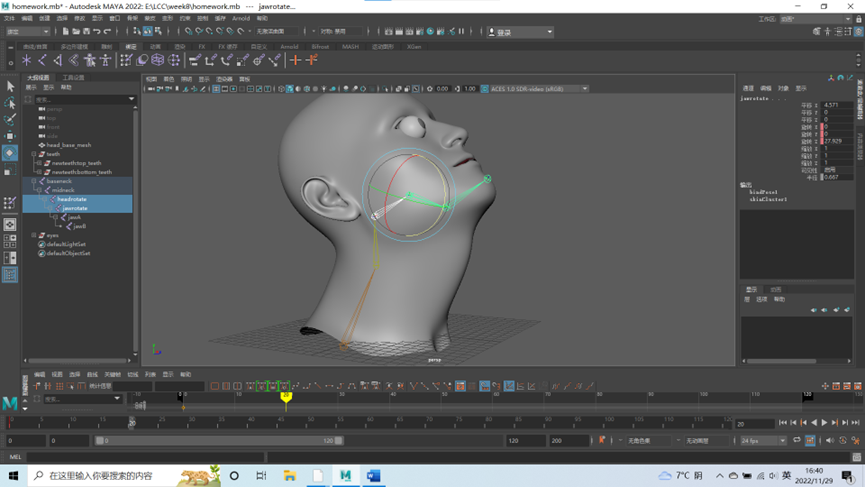Screen dimensions: 865x487
Task: Click the Windows Start button
Action: [x=13, y=475]
